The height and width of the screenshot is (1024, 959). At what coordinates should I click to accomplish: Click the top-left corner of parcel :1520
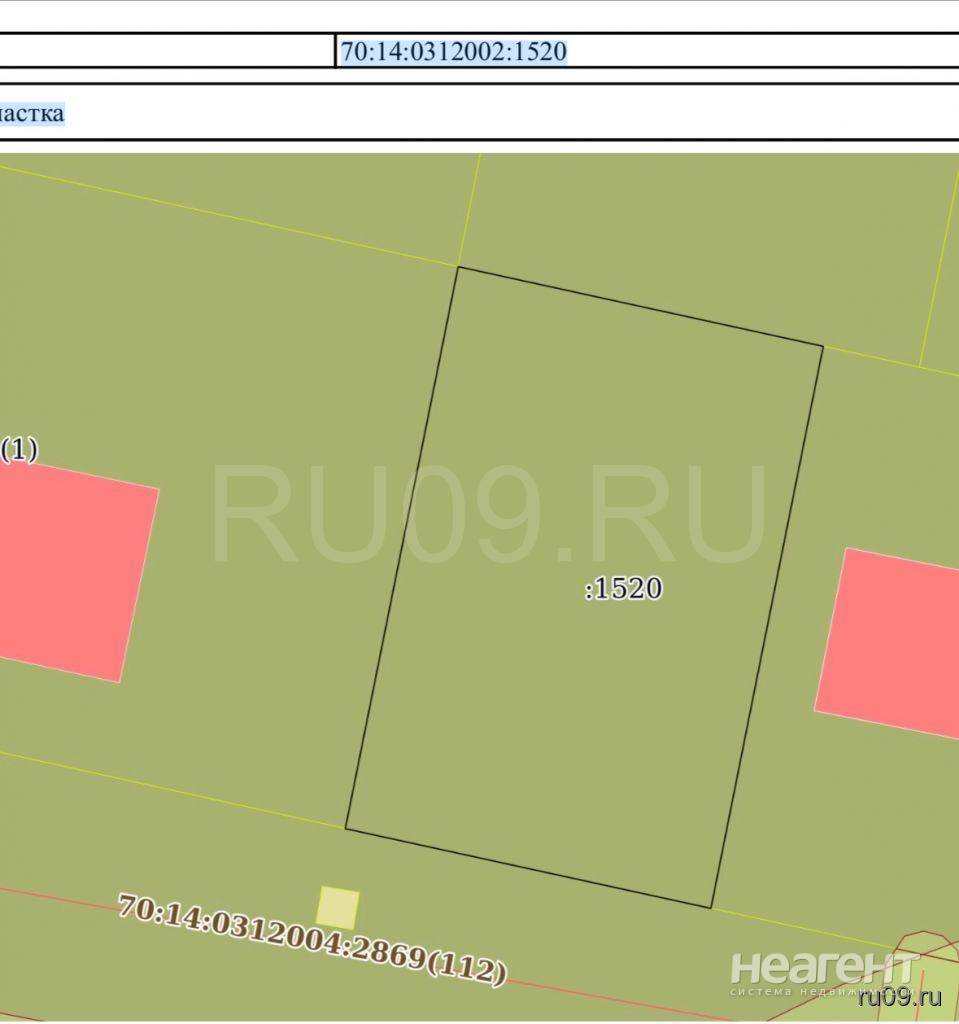pyautogui.click(x=458, y=267)
